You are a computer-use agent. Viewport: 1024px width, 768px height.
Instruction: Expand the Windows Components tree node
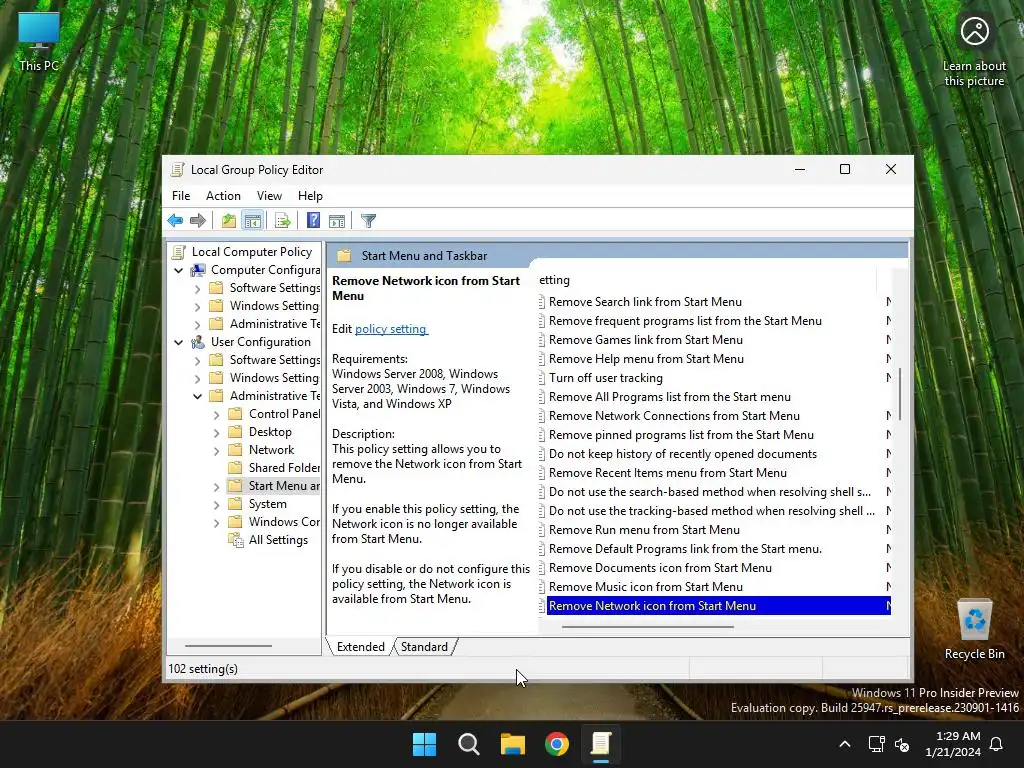click(216, 522)
